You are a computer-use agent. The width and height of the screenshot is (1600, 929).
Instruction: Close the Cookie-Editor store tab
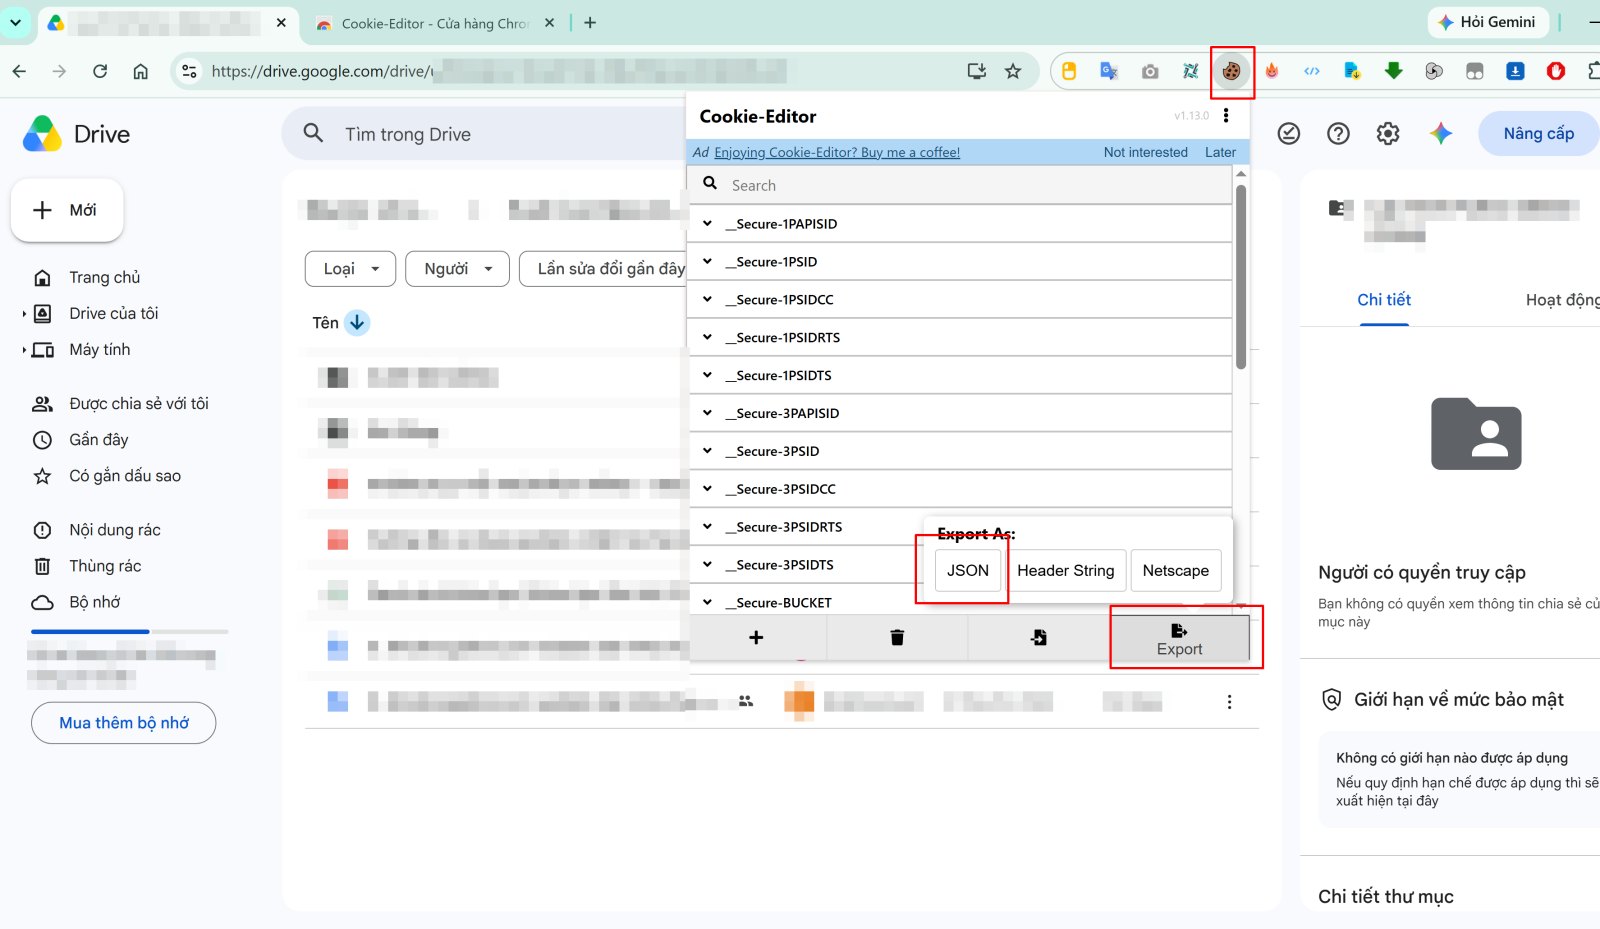(x=549, y=23)
